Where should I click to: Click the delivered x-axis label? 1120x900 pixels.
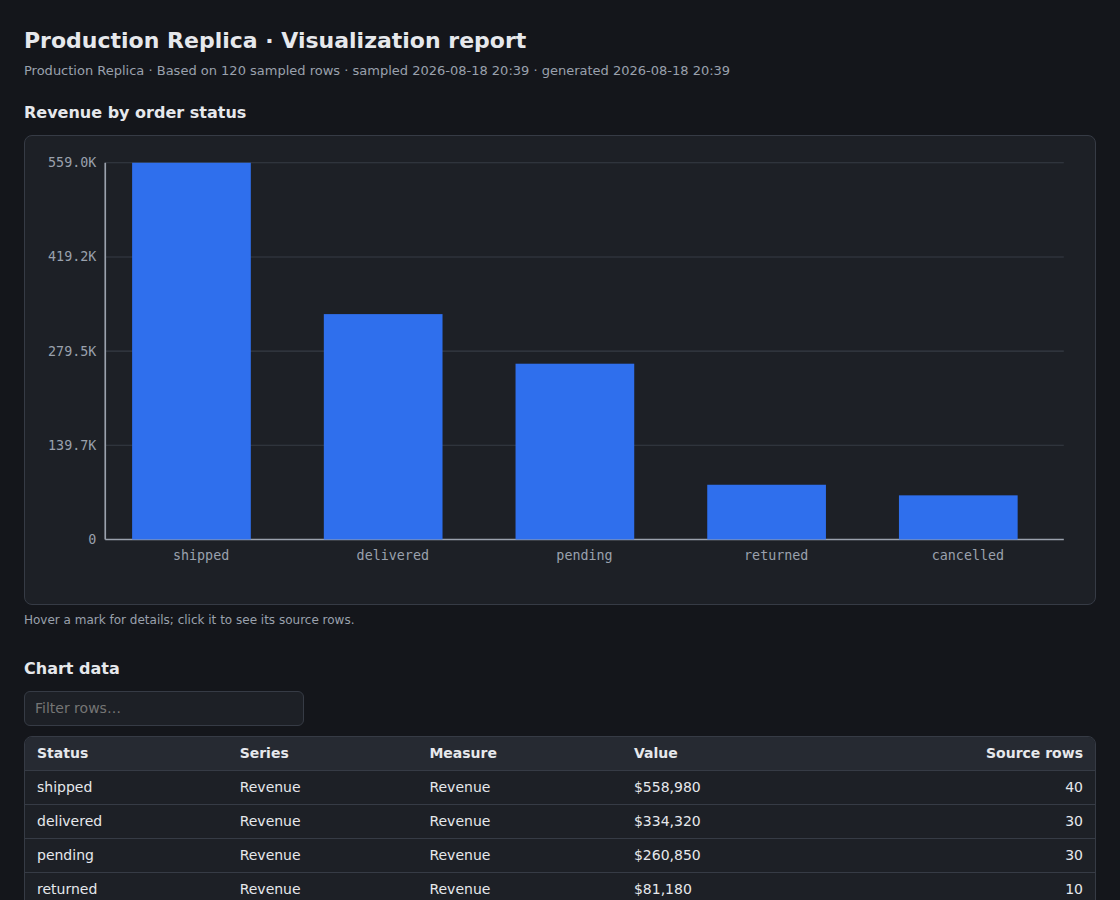click(x=392, y=555)
